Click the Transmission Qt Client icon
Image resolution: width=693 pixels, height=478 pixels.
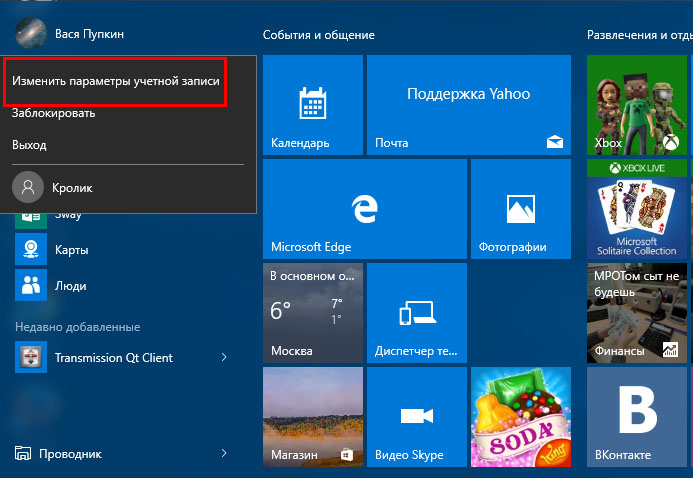click(31, 357)
